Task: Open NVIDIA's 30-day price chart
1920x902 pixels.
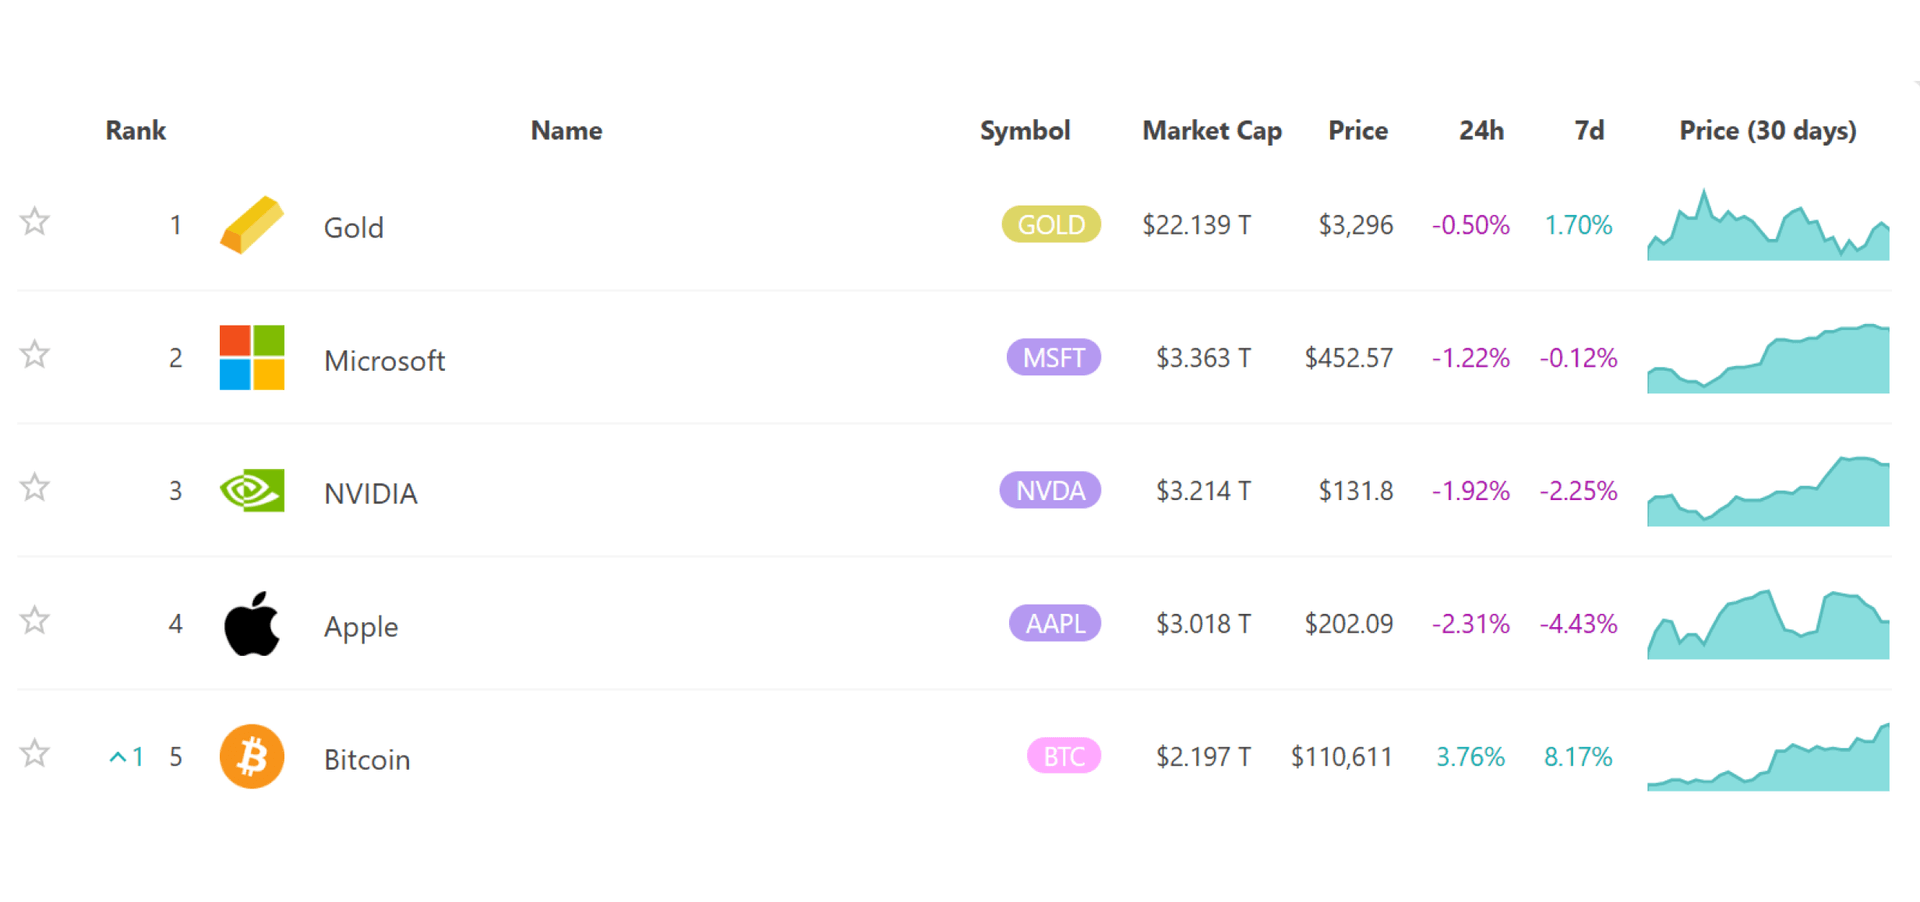Action: pyautogui.click(x=1768, y=491)
